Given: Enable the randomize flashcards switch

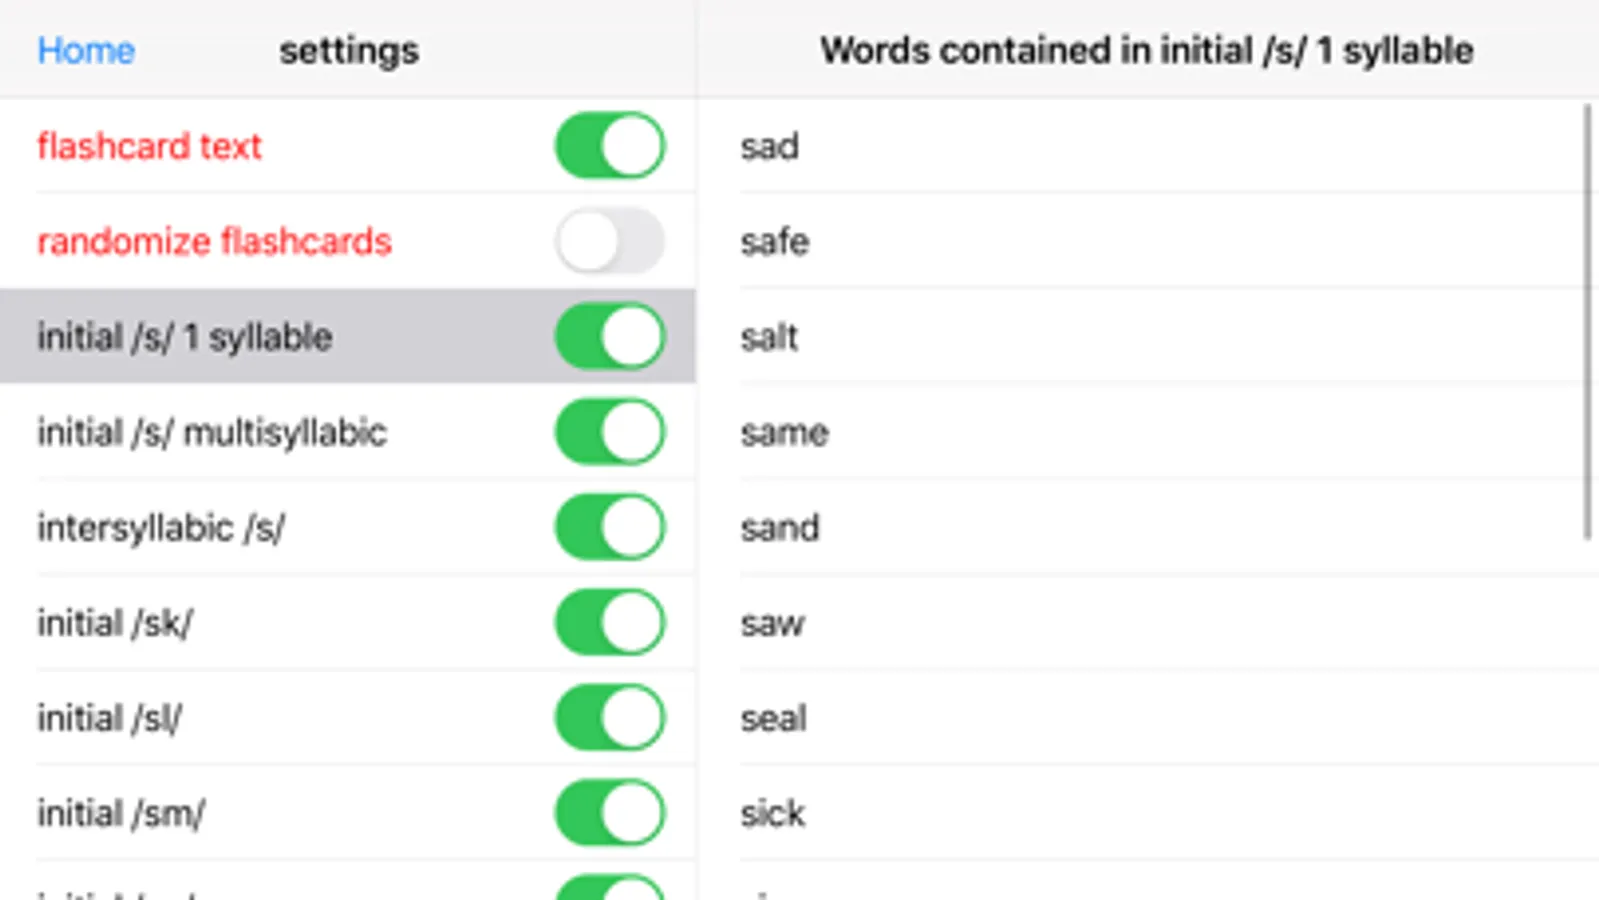Looking at the screenshot, I should pyautogui.click(x=610, y=241).
